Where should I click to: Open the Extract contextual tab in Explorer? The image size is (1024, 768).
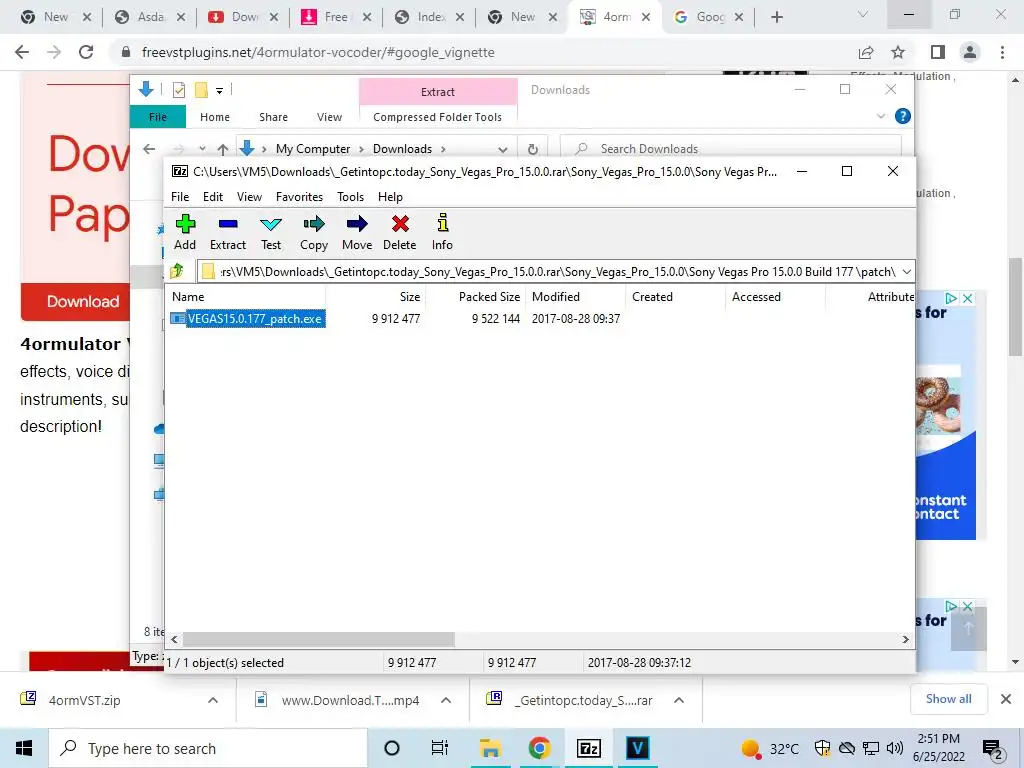(438, 91)
